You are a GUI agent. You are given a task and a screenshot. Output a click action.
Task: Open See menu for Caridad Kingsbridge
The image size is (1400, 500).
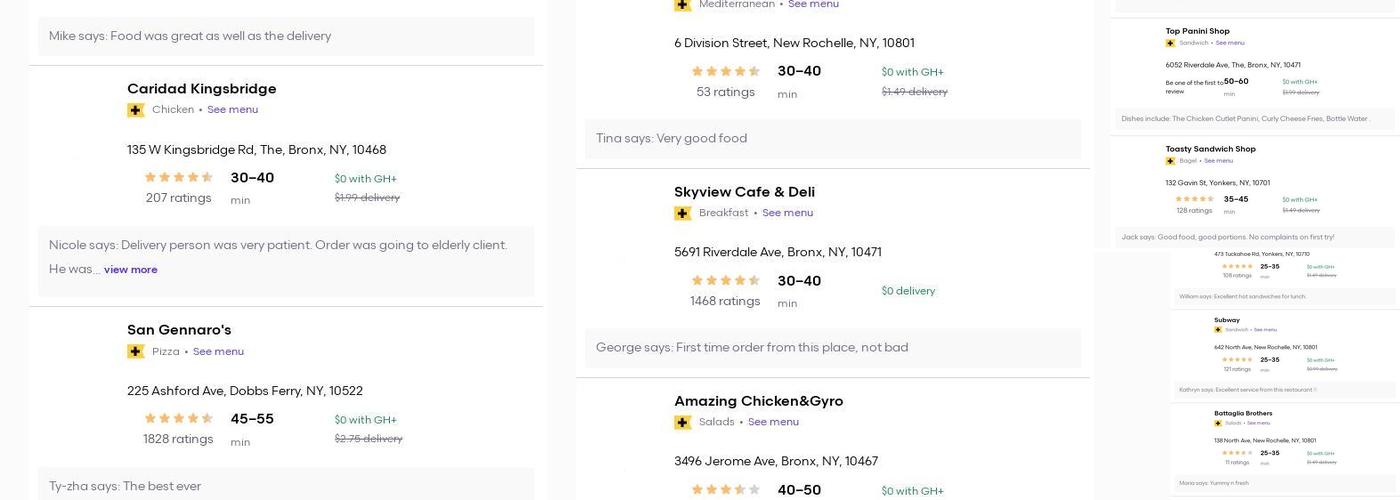[232, 110]
